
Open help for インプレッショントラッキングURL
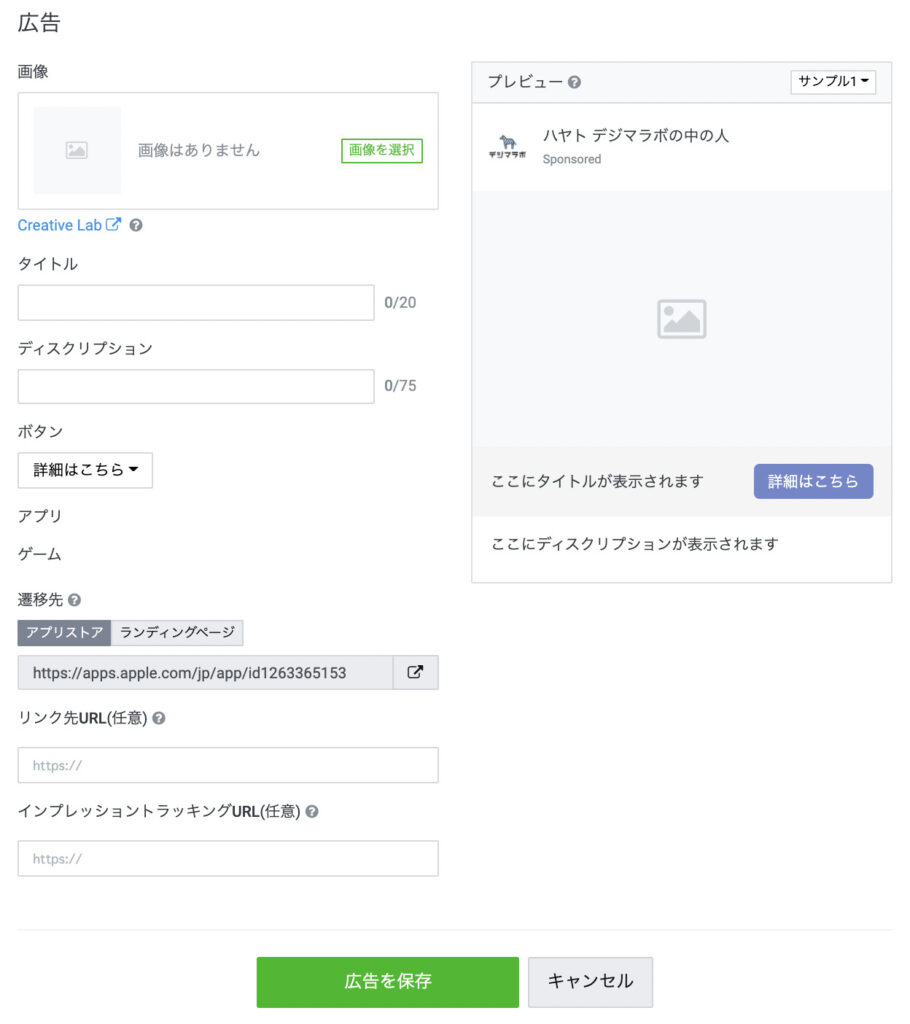310,811
